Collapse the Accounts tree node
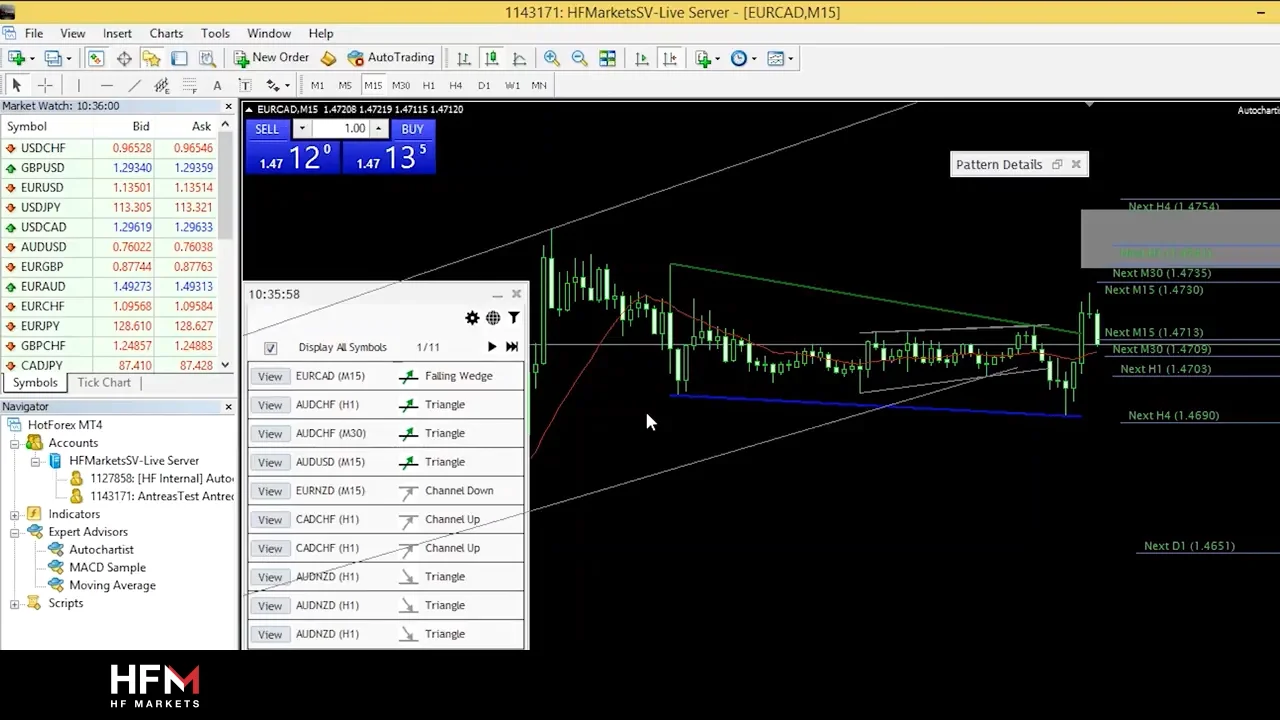Viewport: 1280px width, 720px height. 15,443
